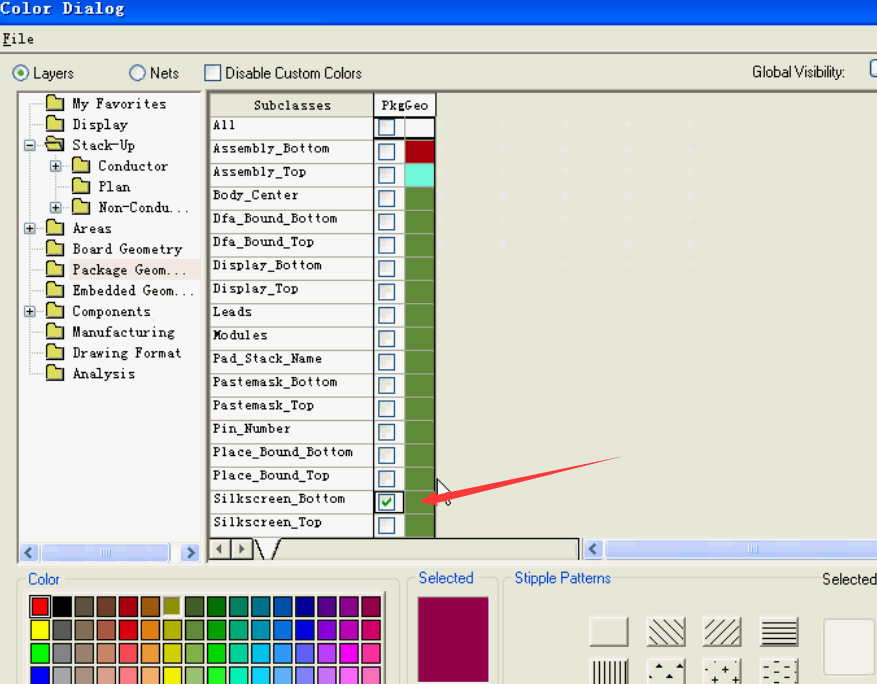Click the Components folder icon
The height and width of the screenshot is (684, 877).
point(55,311)
